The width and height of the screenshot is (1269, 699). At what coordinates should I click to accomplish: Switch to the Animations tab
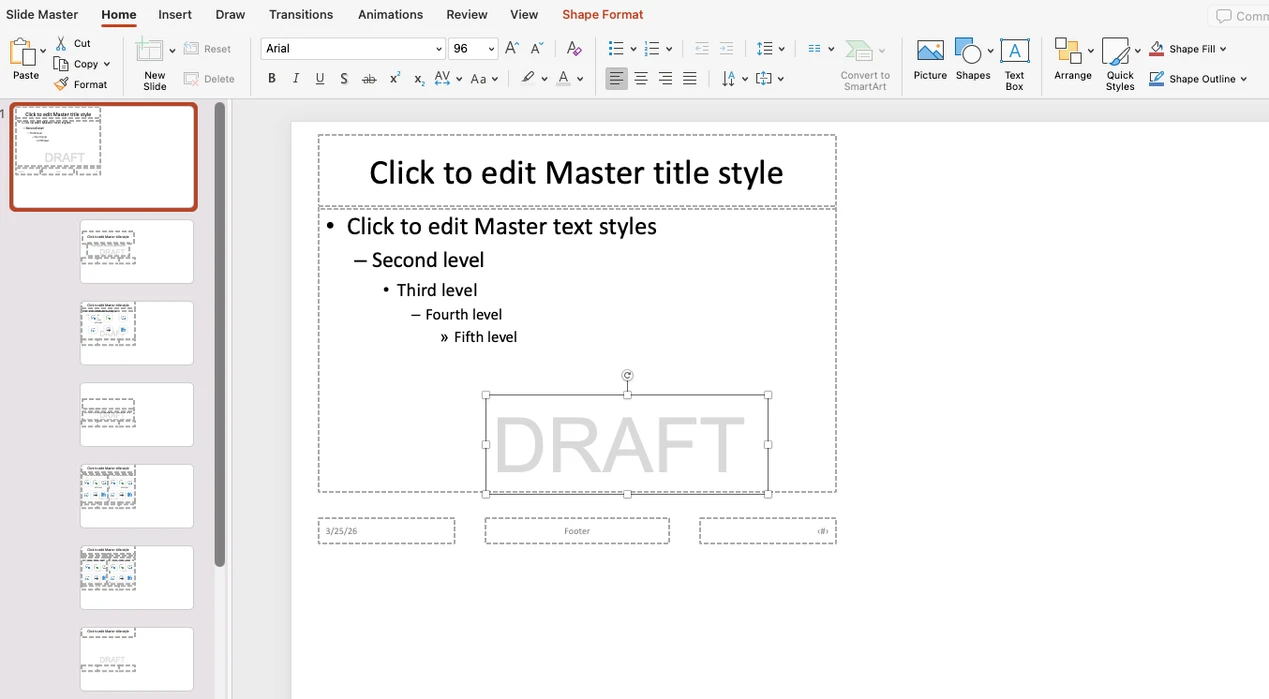point(390,14)
